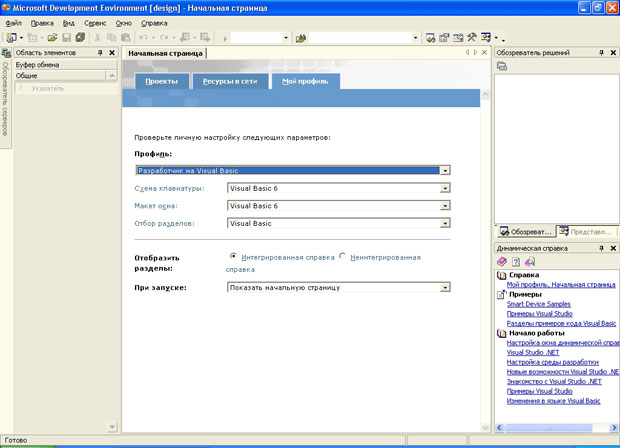Open the При запуске dropdown
620x448 pixels.
[x=445, y=287]
